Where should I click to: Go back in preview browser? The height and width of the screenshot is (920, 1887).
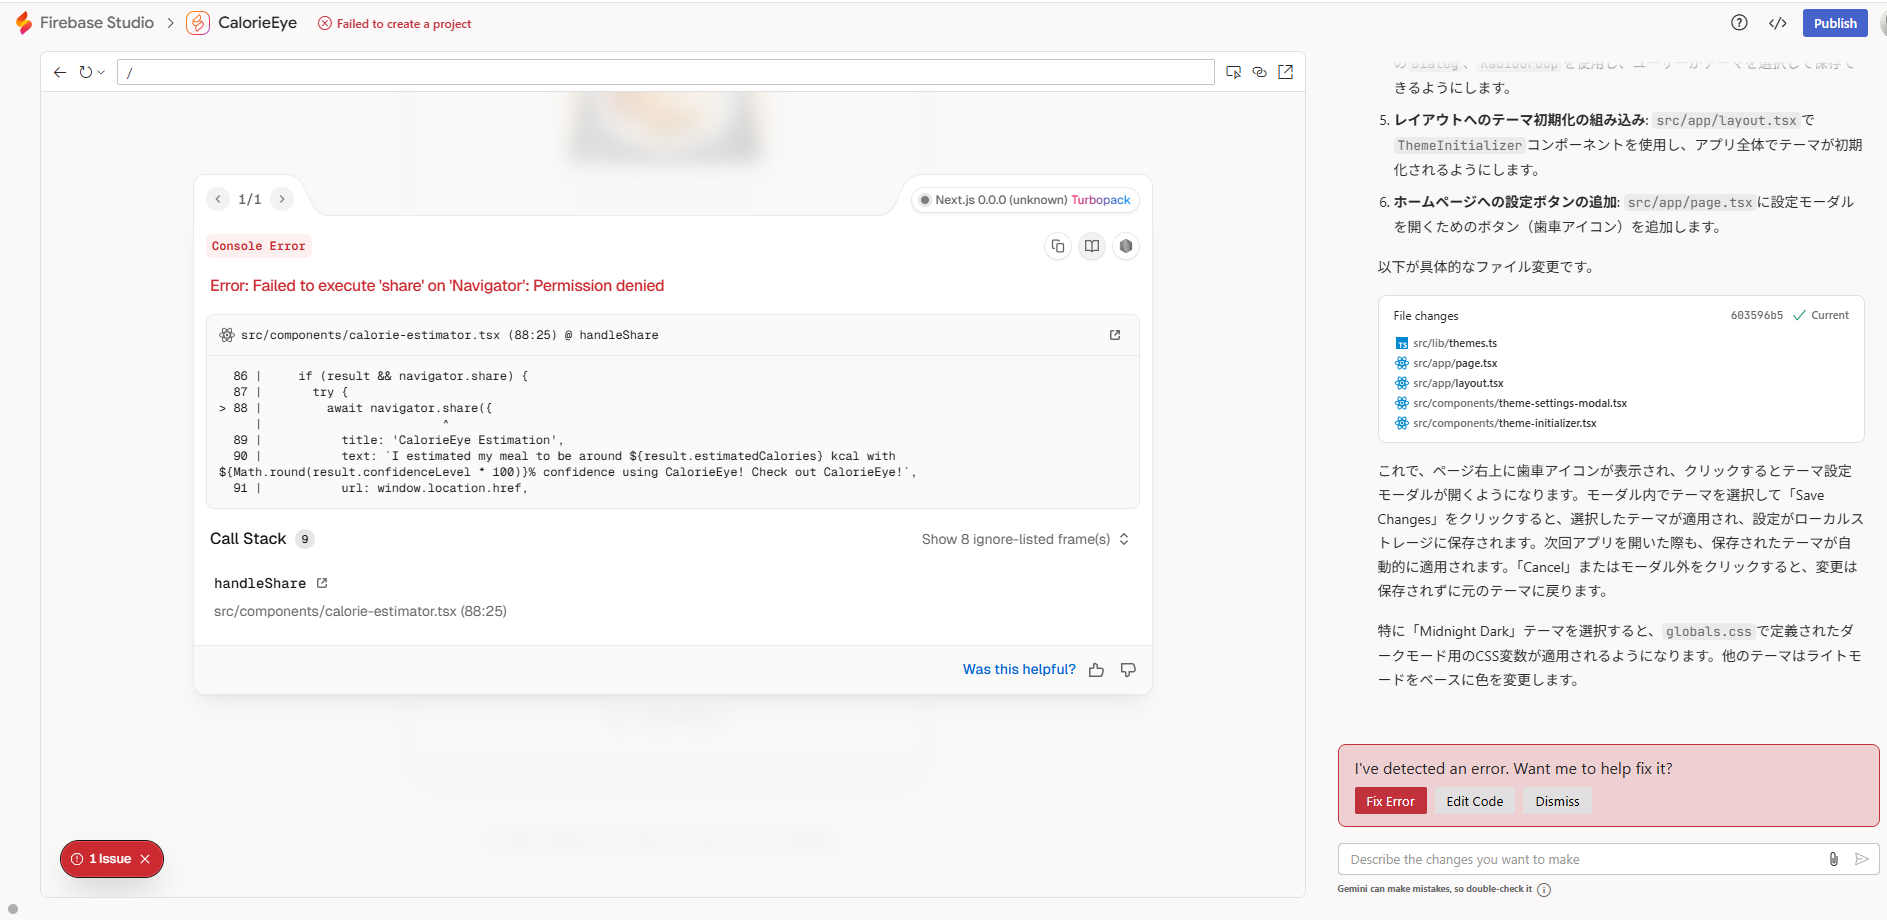[x=60, y=72]
